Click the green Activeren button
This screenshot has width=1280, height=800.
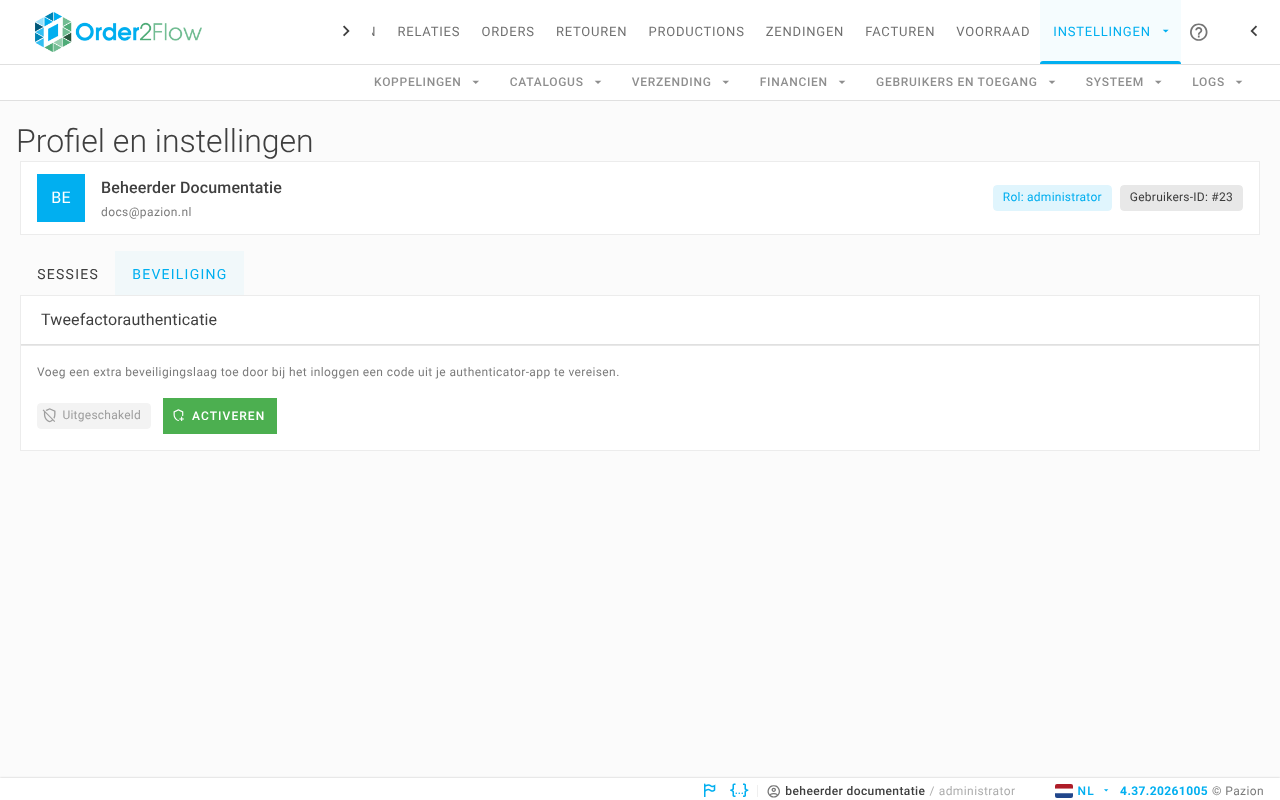click(220, 416)
